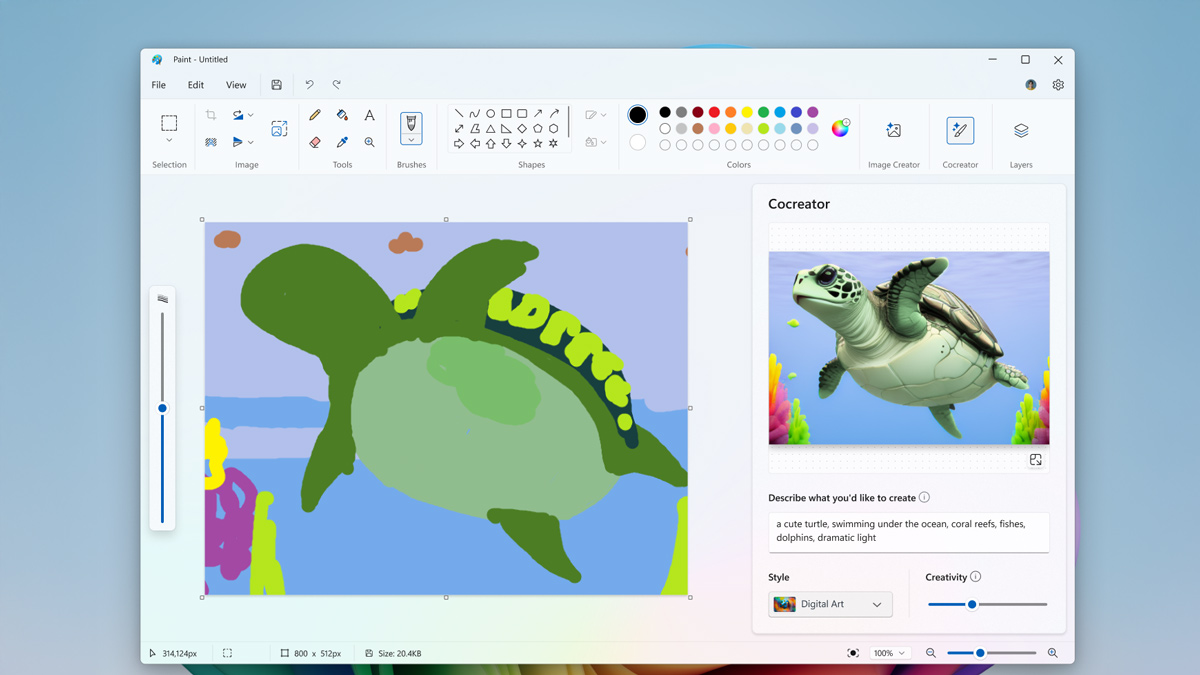Click the fit to window icon
1200x675 pixels.
tap(853, 653)
